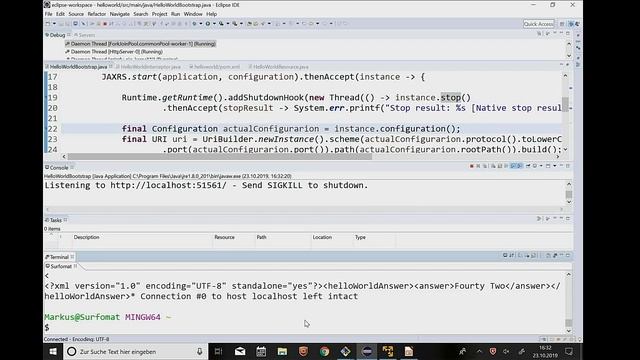Open the Tasks view menu chevron

coord(555,219)
